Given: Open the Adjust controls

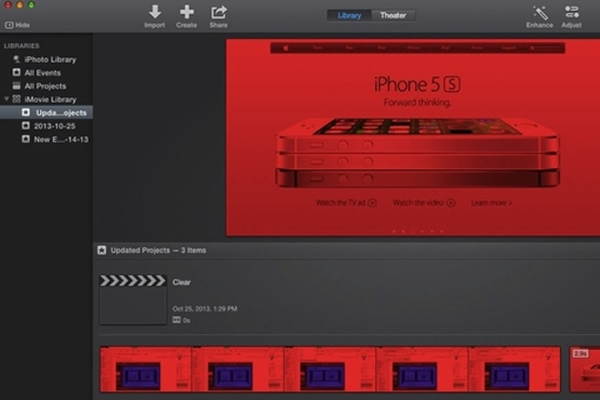Looking at the screenshot, I should (572, 12).
